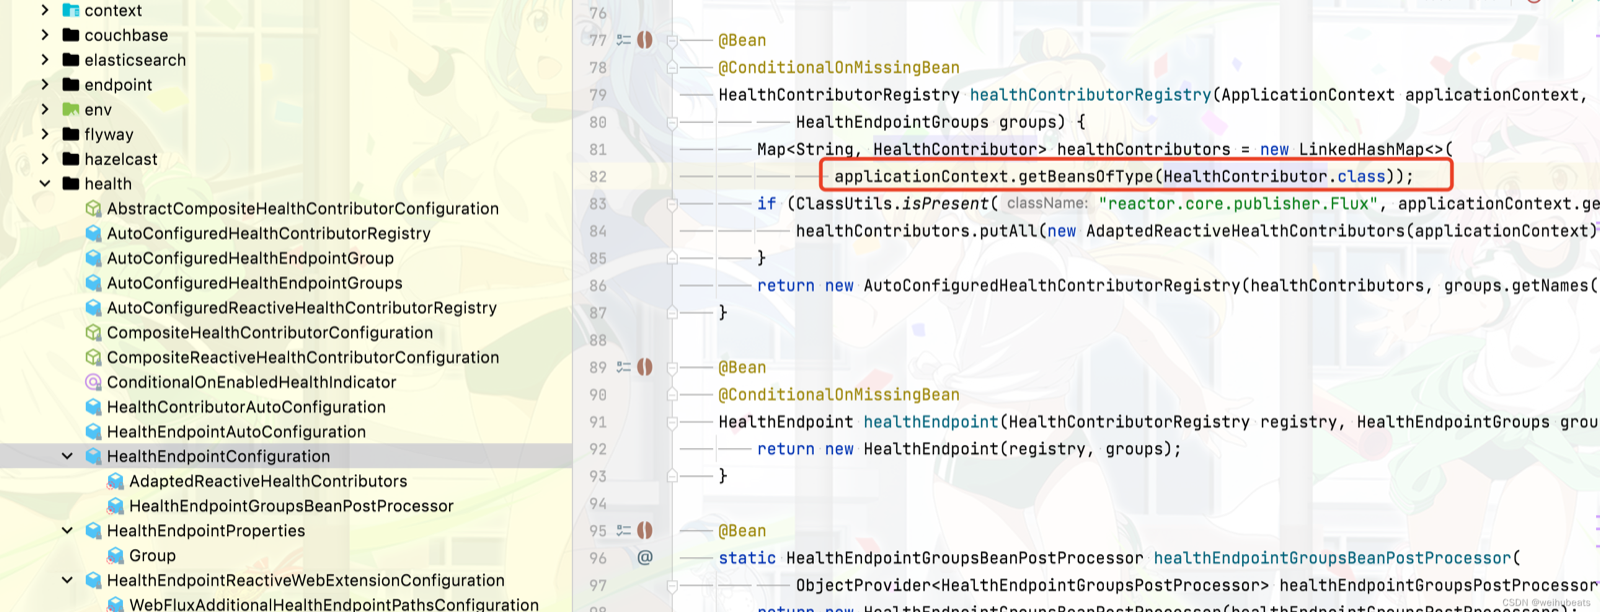
Task: Click the flyway folder icon
Action: (71, 134)
